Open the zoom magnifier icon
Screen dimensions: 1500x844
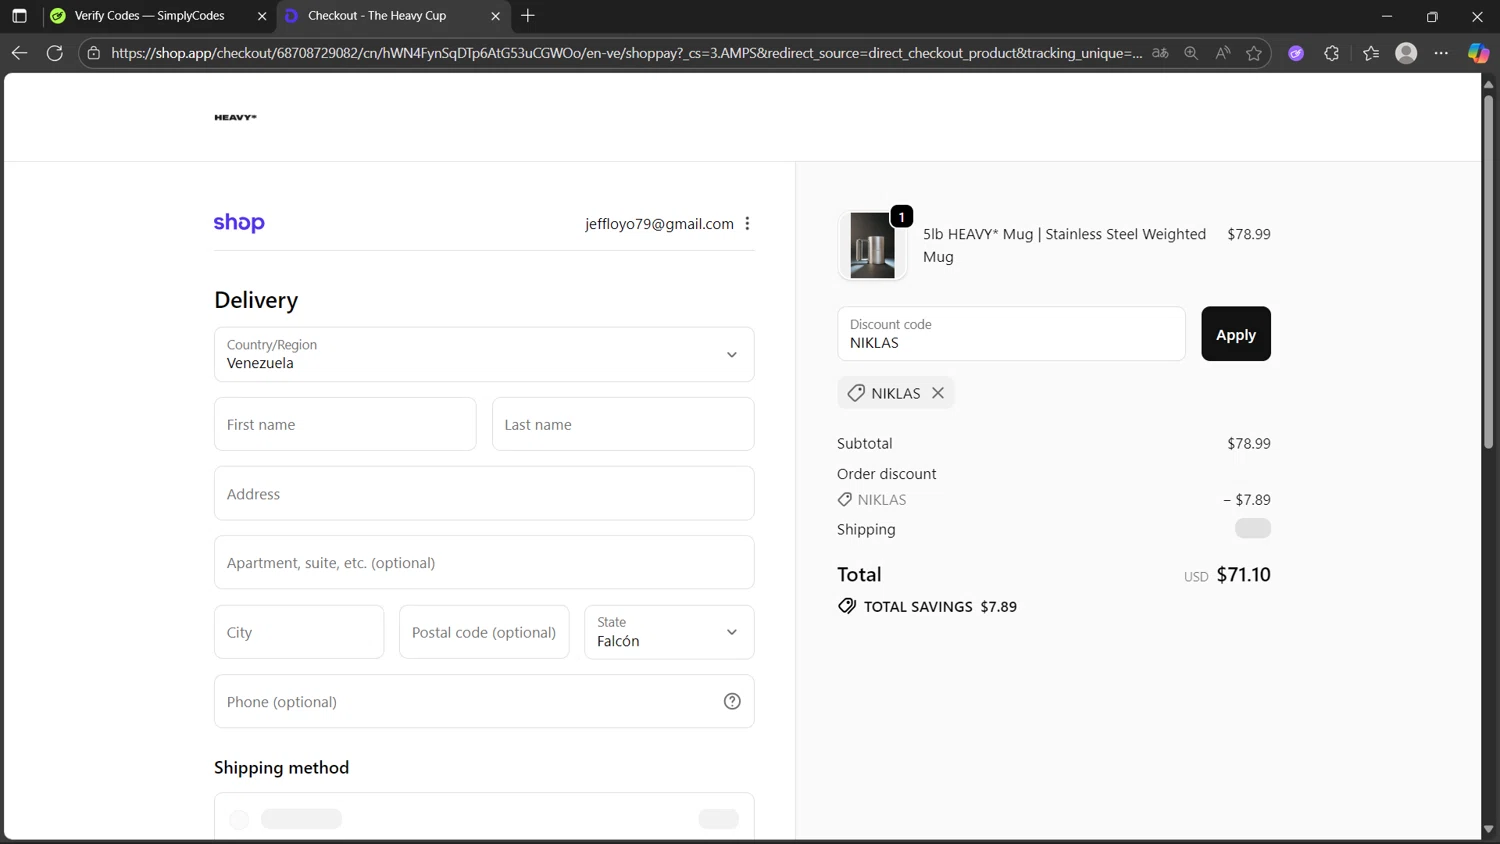[x=1191, y=53]
